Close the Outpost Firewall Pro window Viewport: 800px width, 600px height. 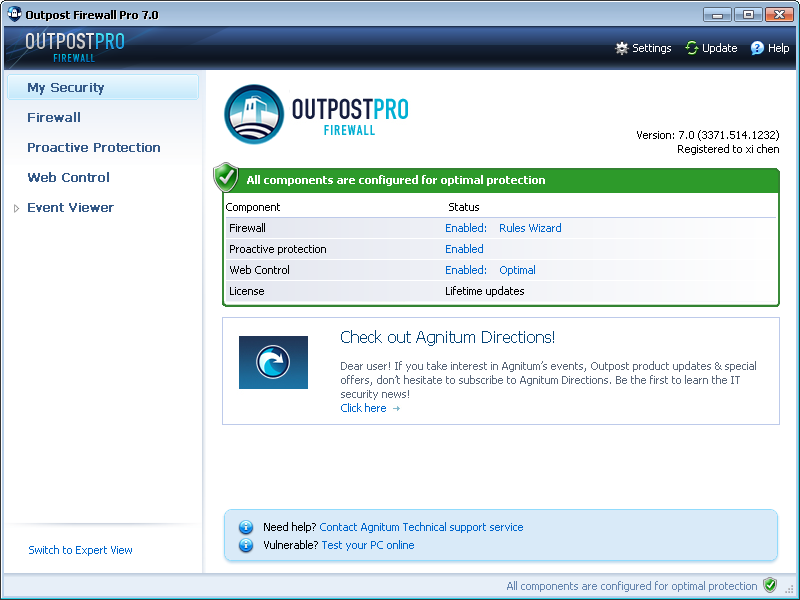click(780, 14)
